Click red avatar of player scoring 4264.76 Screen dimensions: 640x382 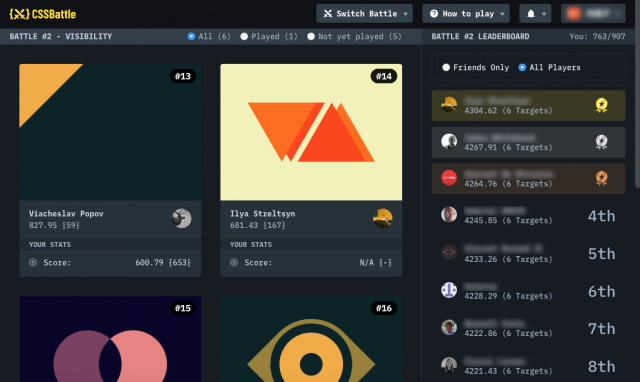[449, 178]
